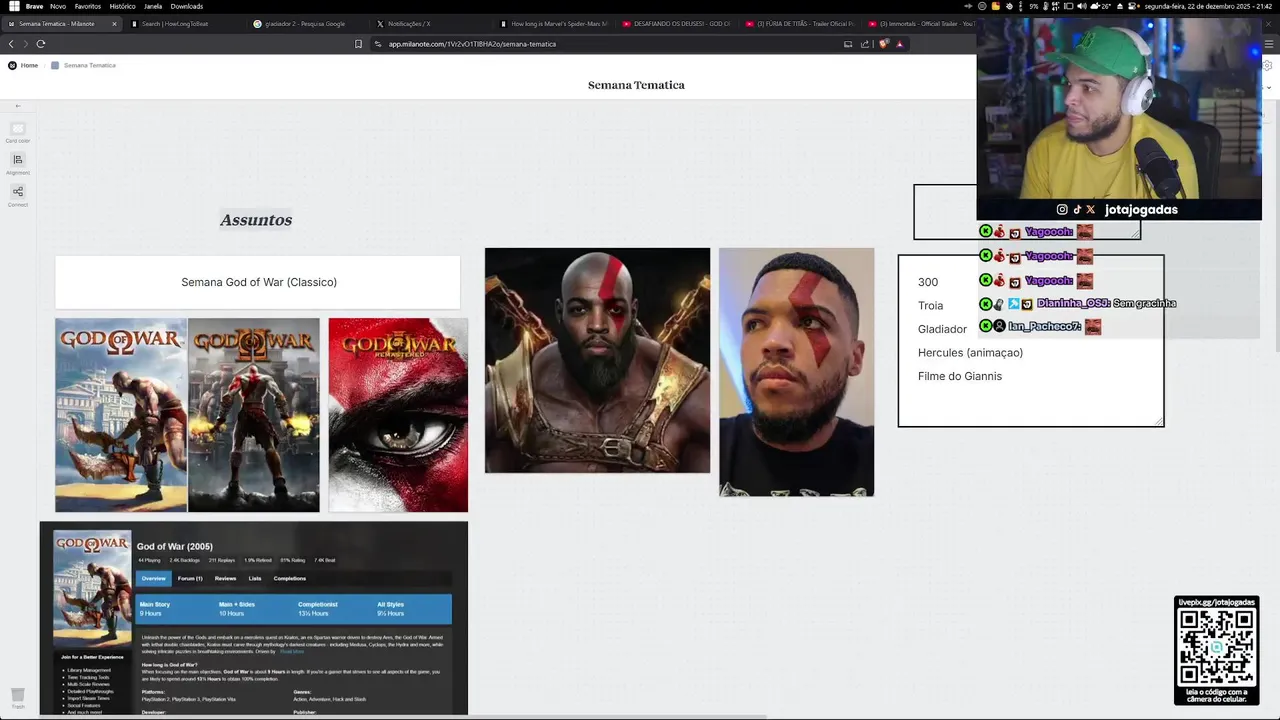Screen dimensions: 1280x720
Task: Open the Favoritos menu
Action: click(x=88, y=6)
